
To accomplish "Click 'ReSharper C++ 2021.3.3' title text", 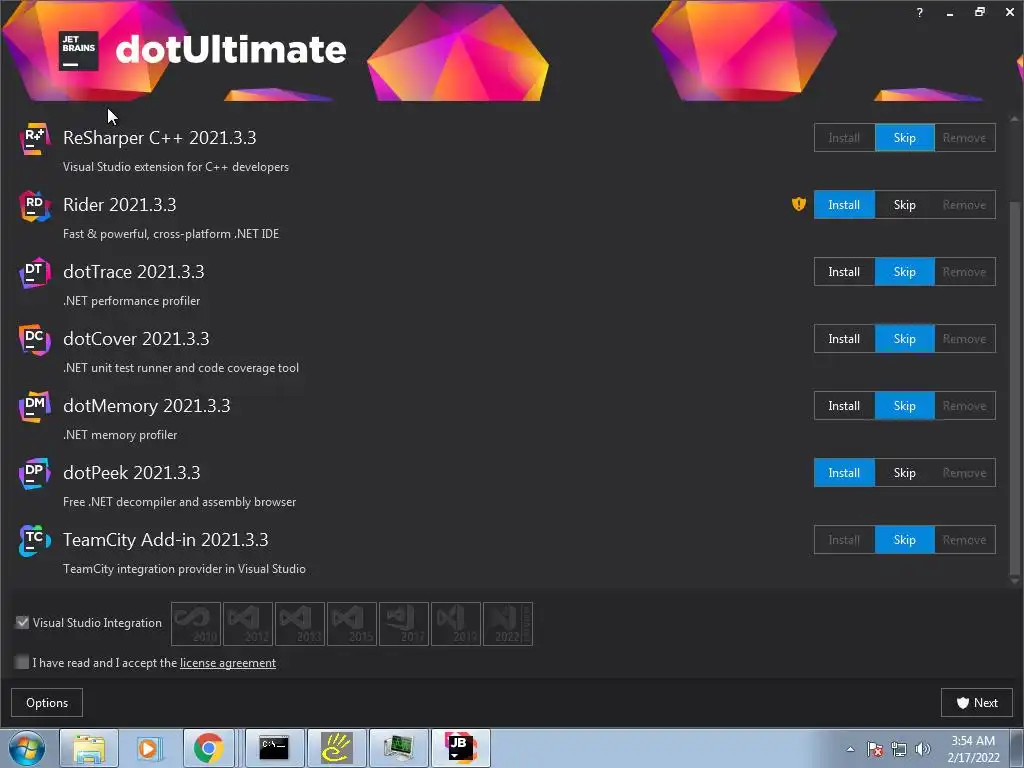I will point(159,138).
